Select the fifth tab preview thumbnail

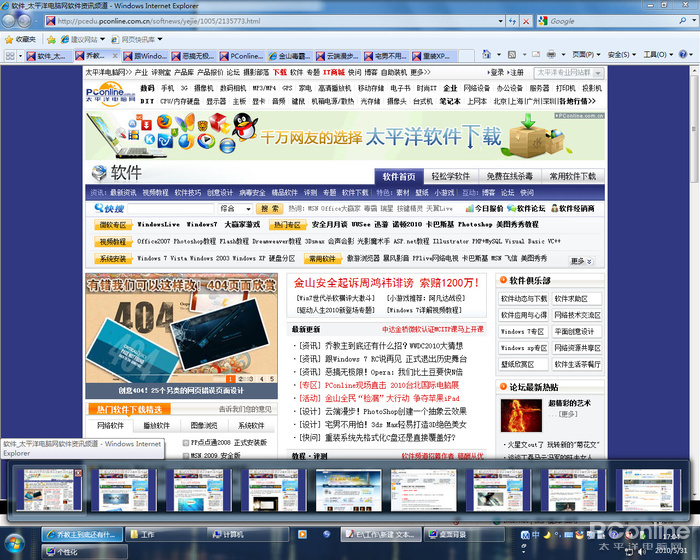point(349,490)
